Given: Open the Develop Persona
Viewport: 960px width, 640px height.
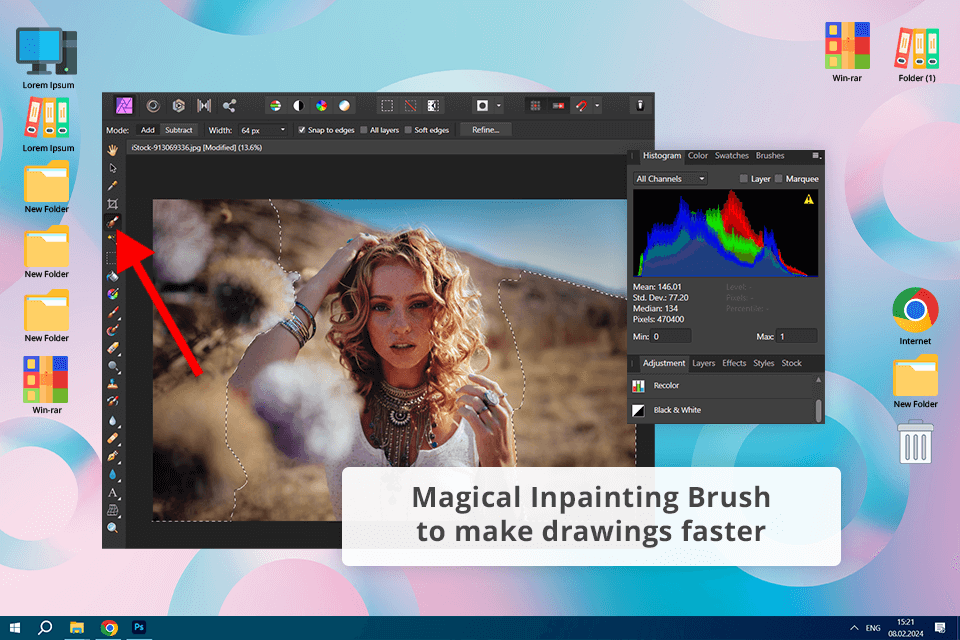Looking at the screenshot, I should (x=178, y=106).
